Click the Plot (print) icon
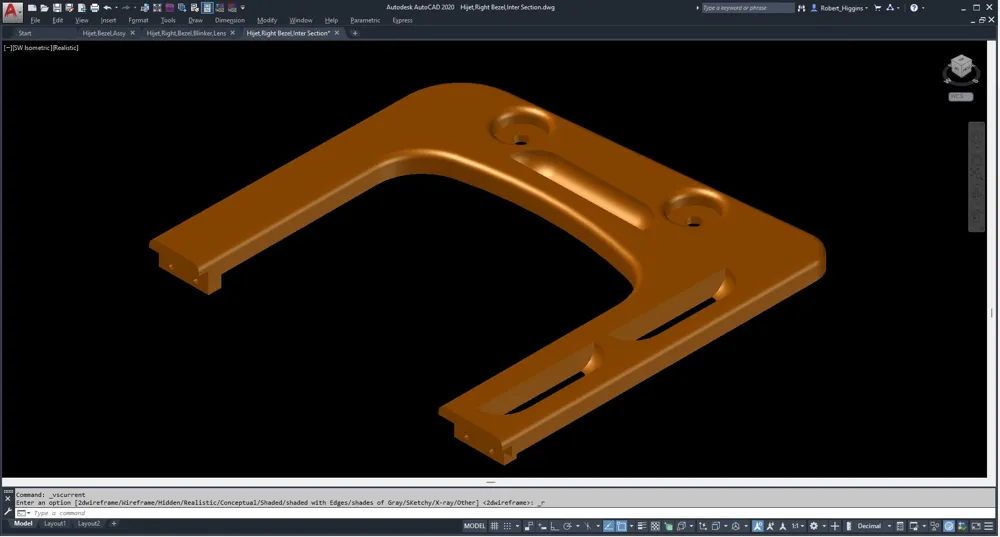The height and width of the screenshot is (537, 1000). point(94,8)
